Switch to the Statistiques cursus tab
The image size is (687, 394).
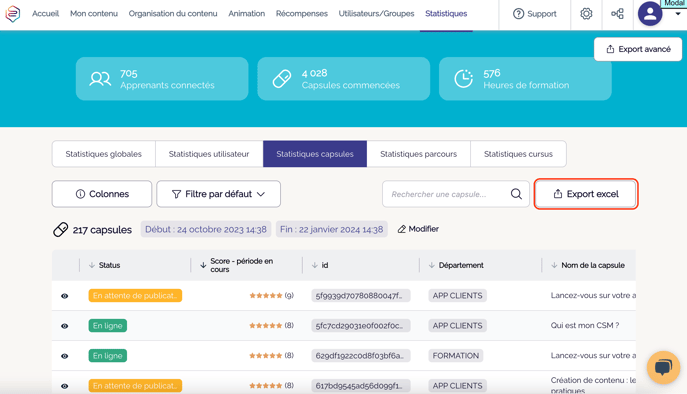518,154
